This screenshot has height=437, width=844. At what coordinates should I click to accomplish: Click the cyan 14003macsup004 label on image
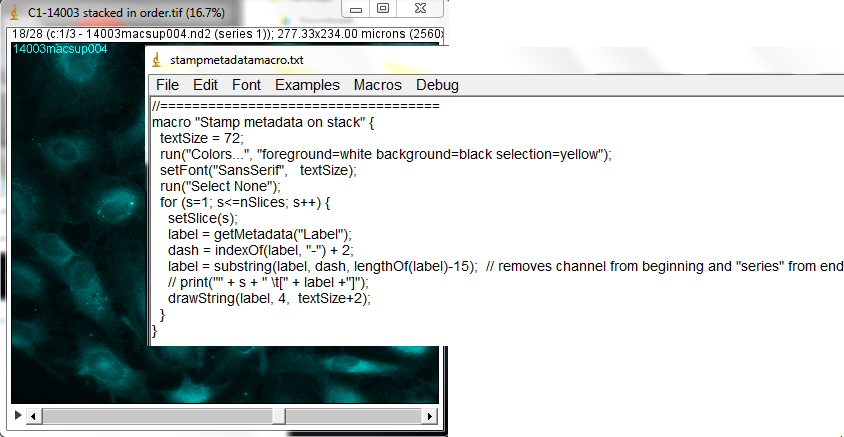click(x=59, y=48)
